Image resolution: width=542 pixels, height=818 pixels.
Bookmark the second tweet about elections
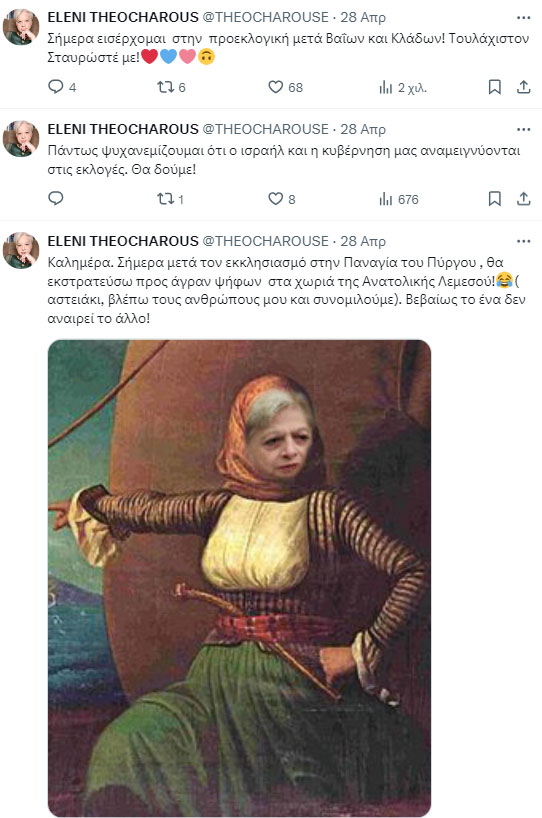pos(494,198)
